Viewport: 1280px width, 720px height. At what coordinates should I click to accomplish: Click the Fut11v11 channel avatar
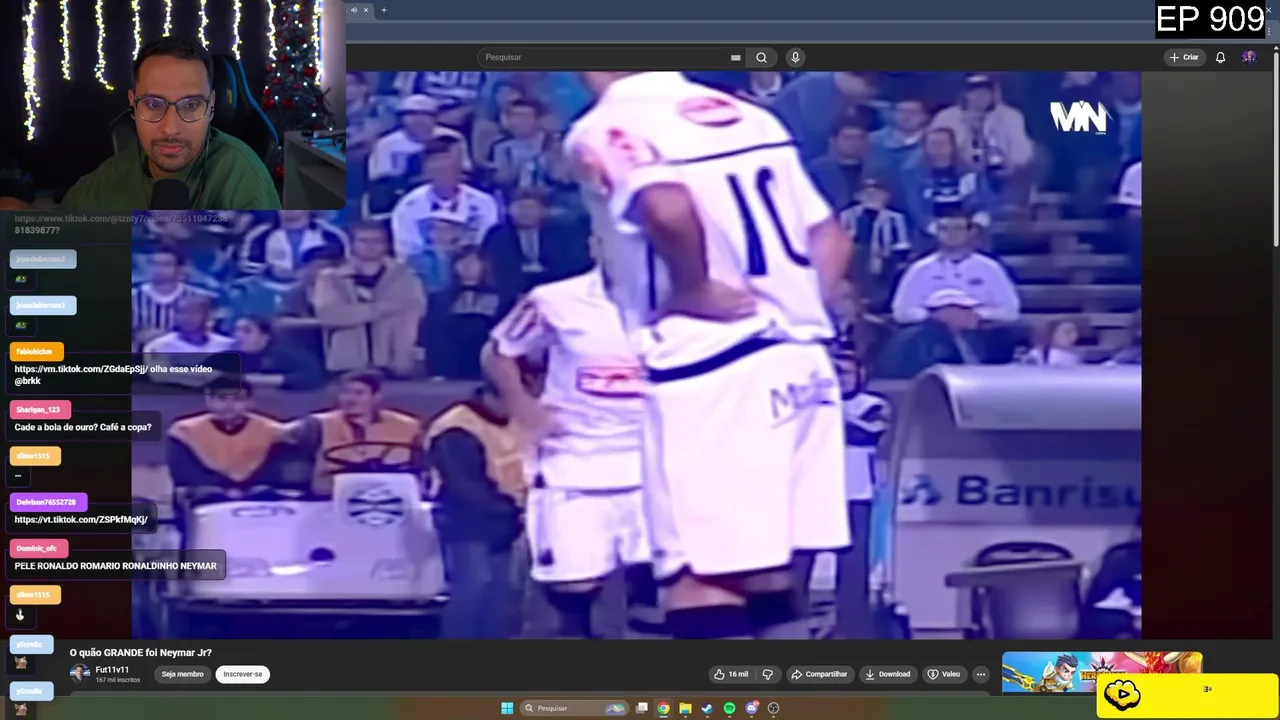tap(79, 673)
